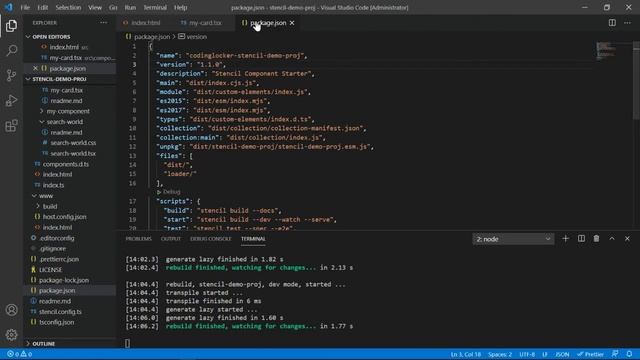Select the Terminal panel tab
This screenshot has width=640, height=360.
[253, 239]
